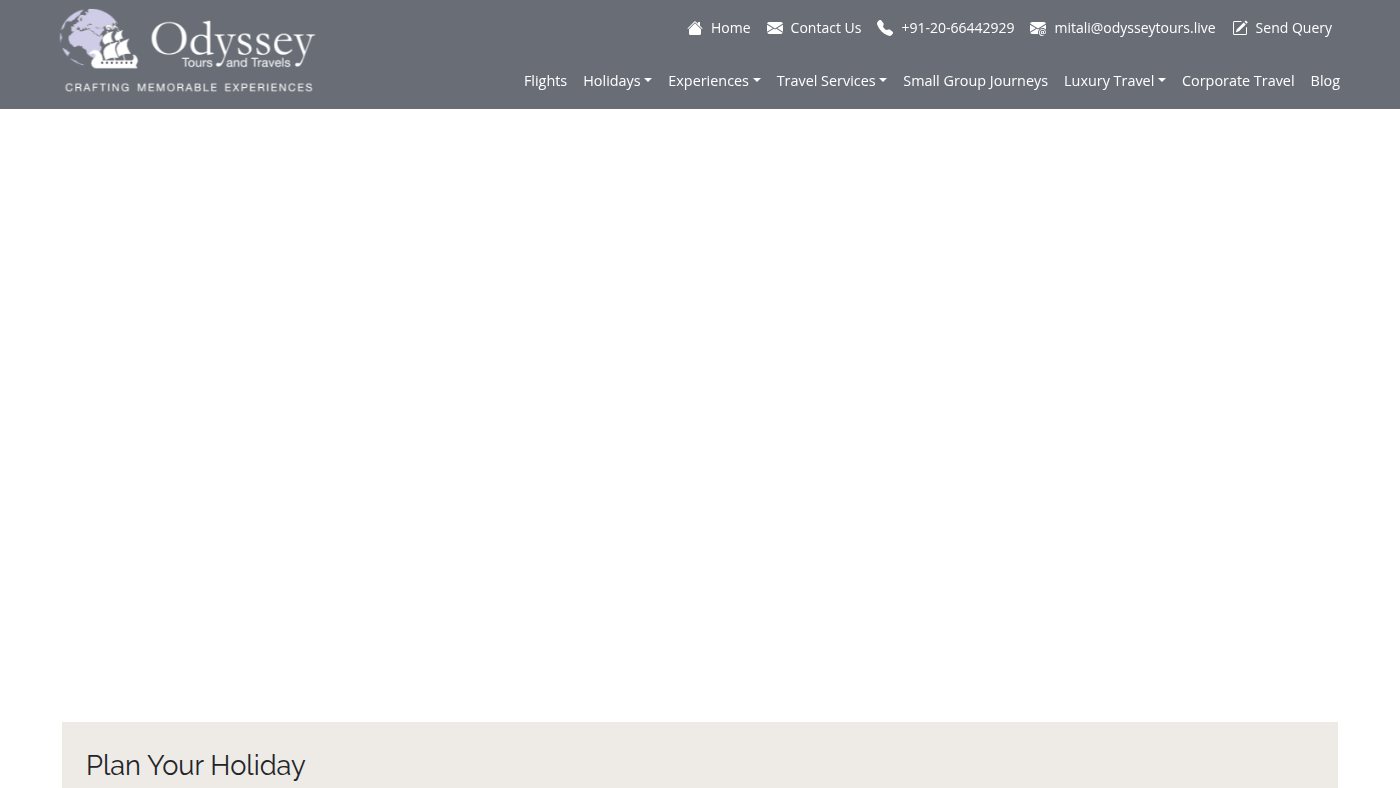This screenshot has height=788, width=1400.
Task: Call the number +91-20-66442929
Action: [x=957, y=28]
